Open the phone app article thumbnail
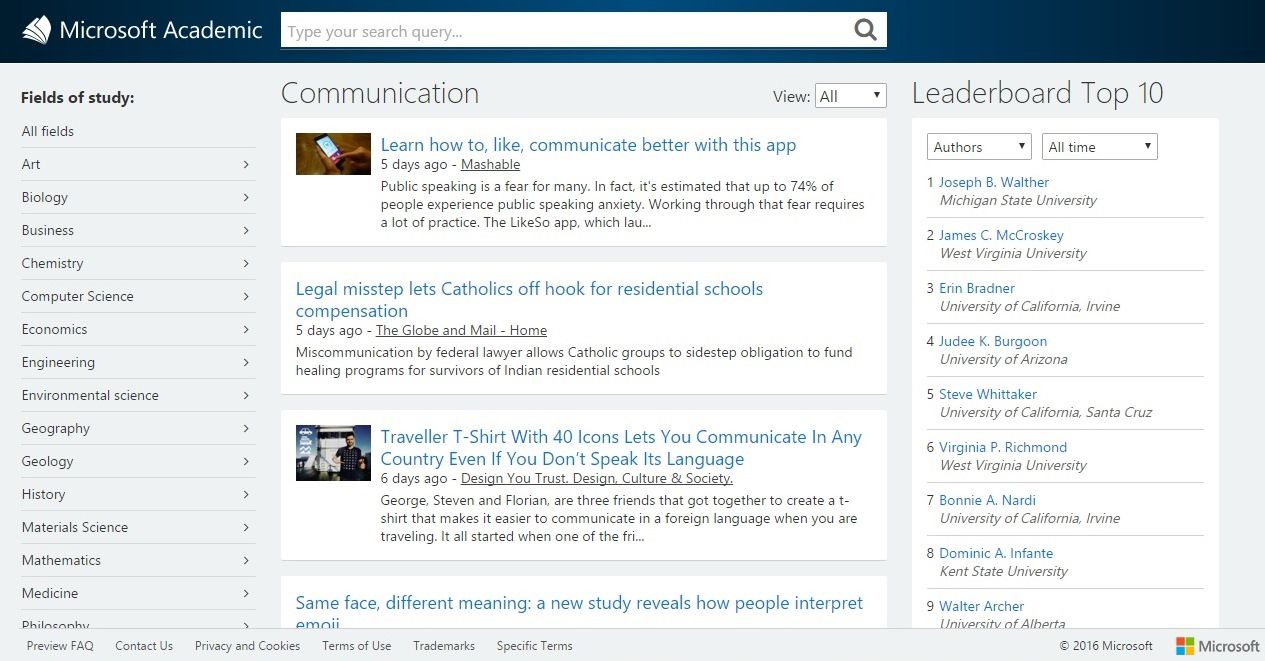The width and height of the screenshot is (1265, 661). click(x=333, y=154)
